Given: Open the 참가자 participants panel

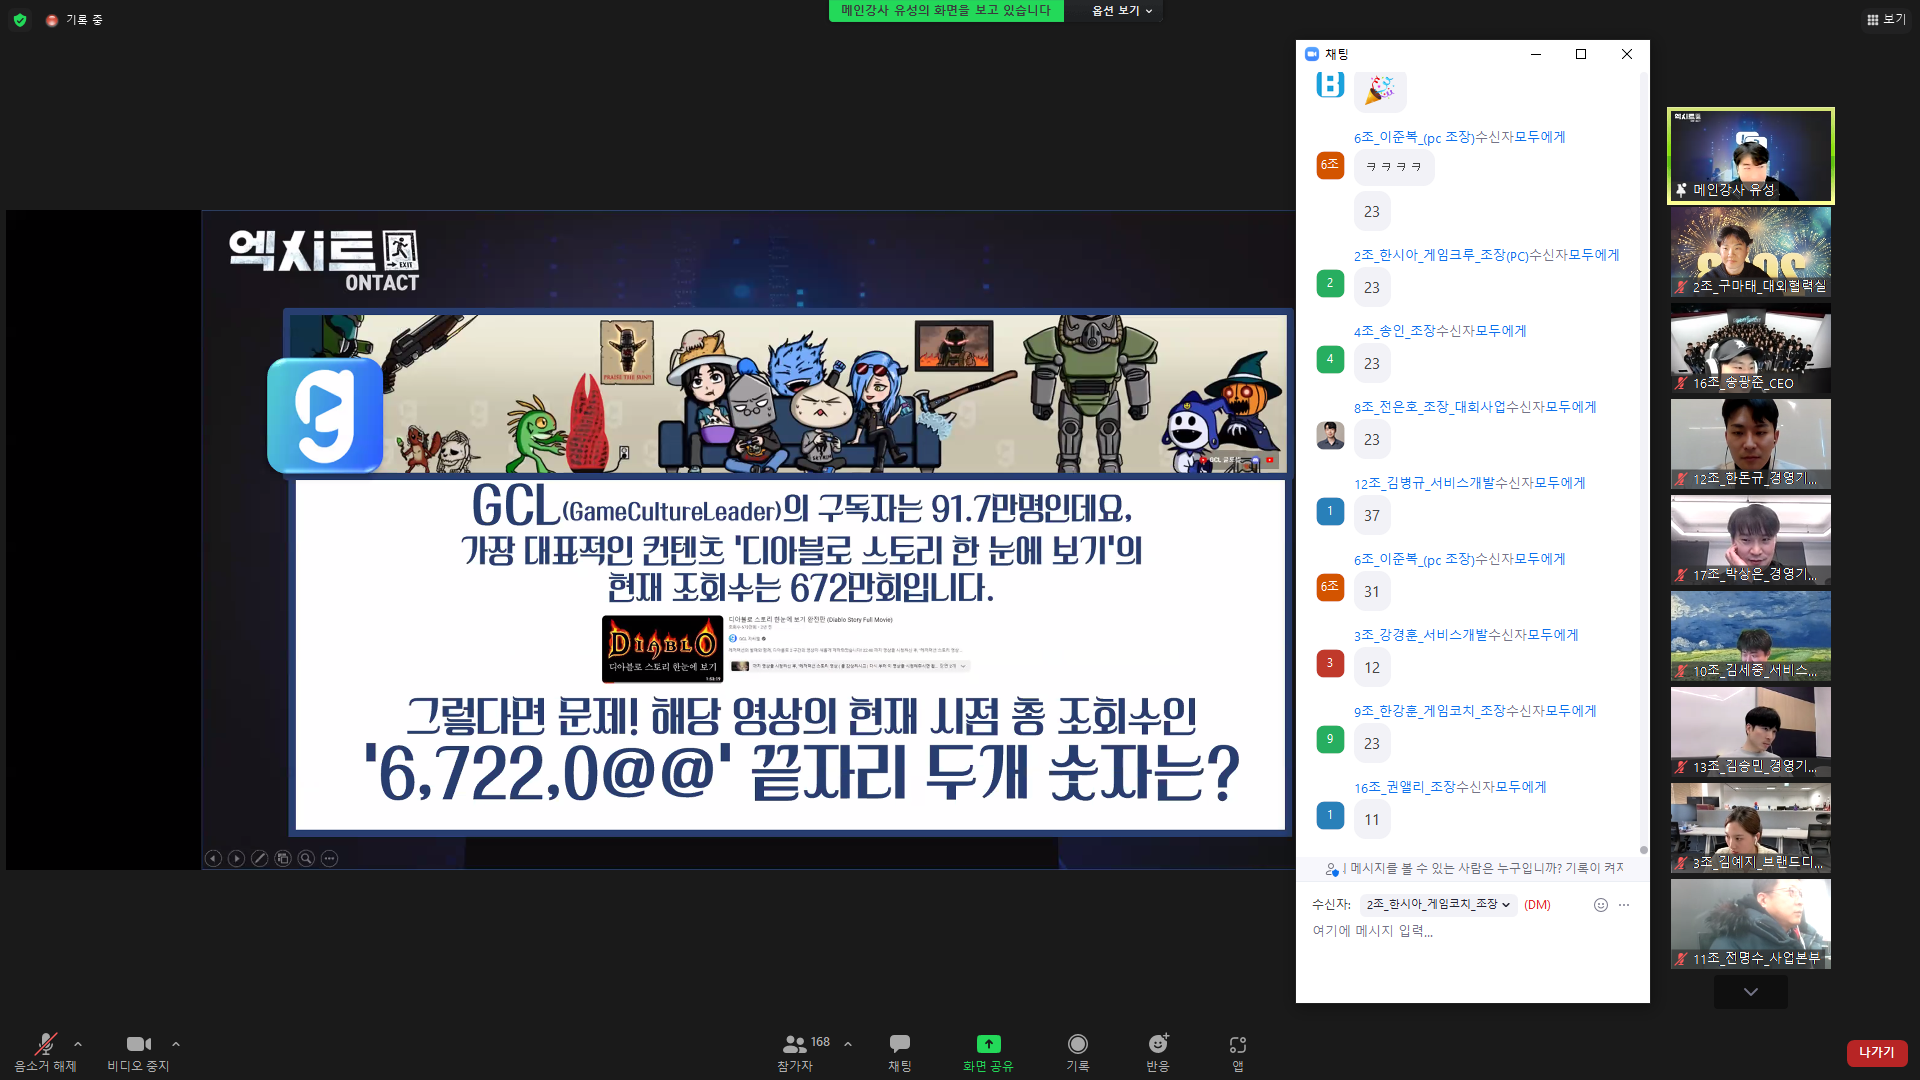Looking at the screenshot, I should [795, 1045].
